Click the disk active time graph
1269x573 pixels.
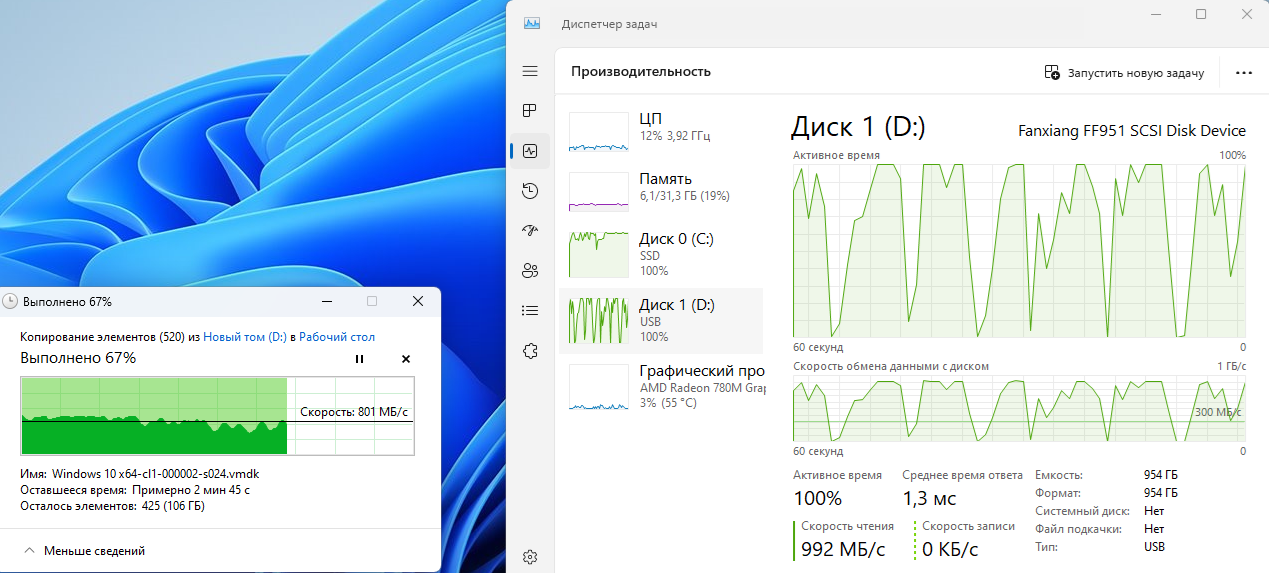(x=1019, y=251)
